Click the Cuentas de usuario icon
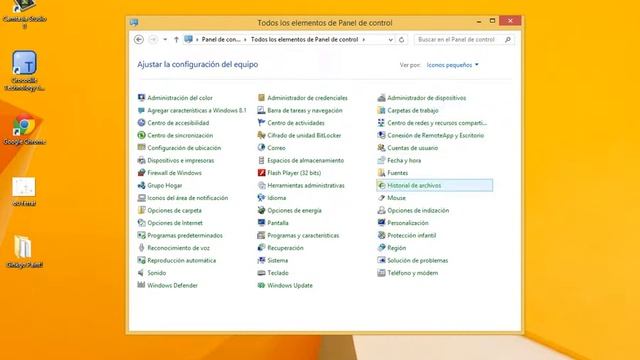The width and height of the screenshot is (640, 360). (x=381, y=148)
